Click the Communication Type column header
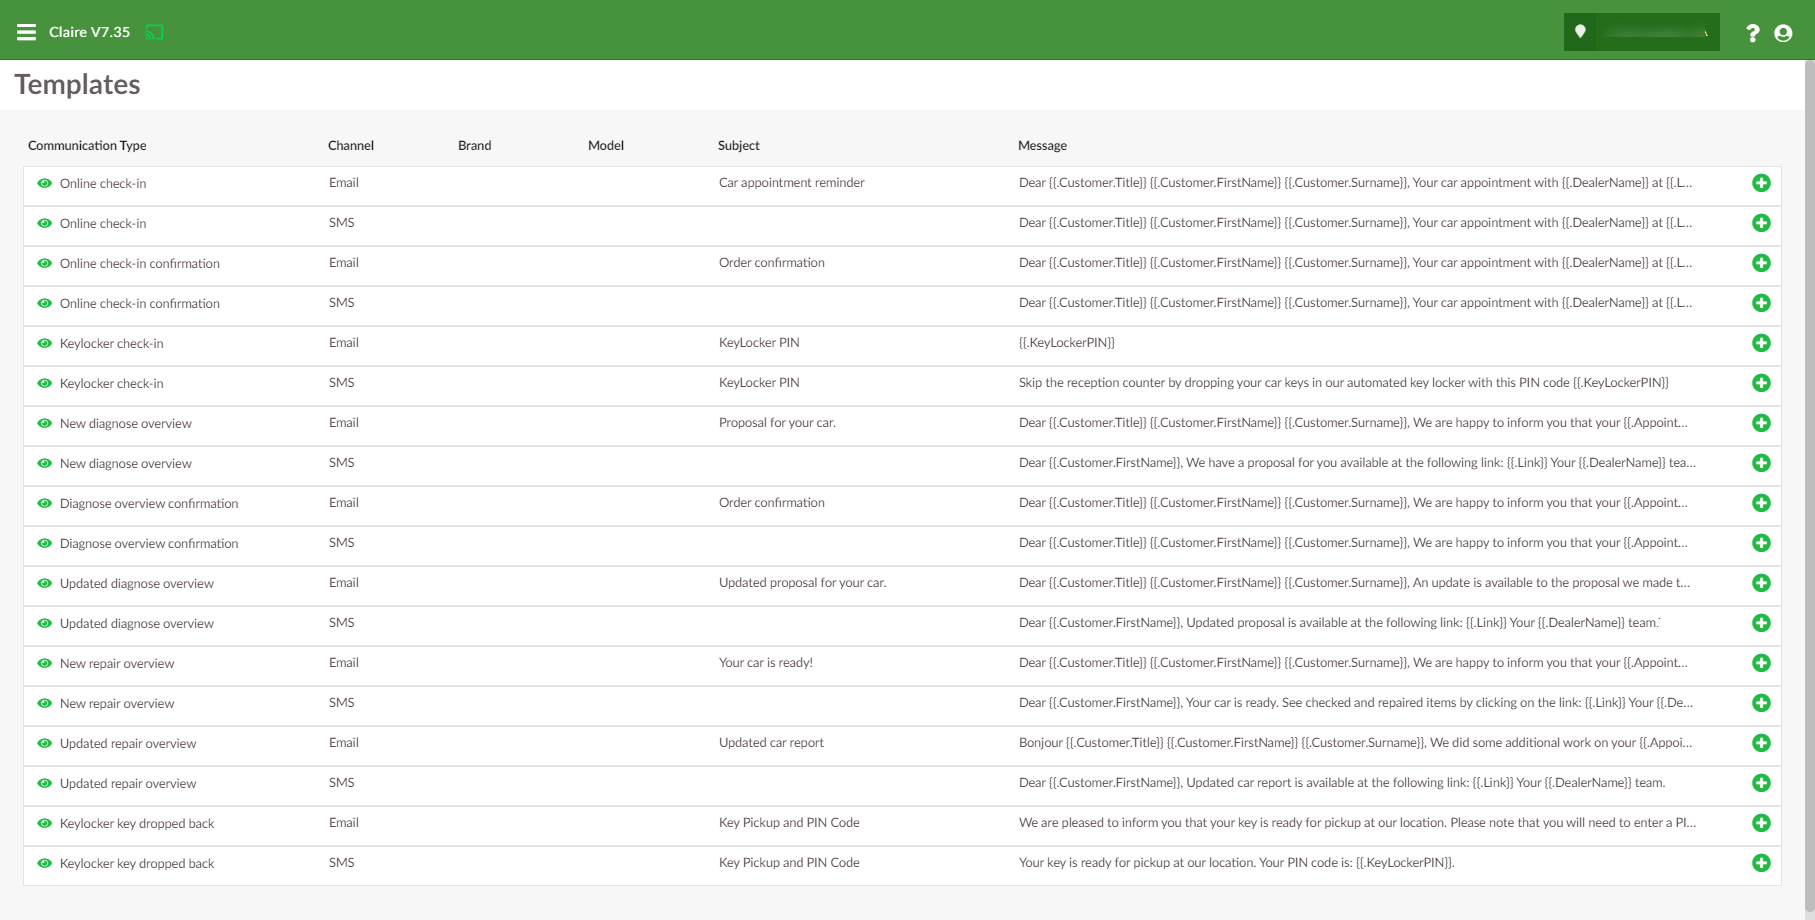The width and height of the screenshot is (1815, 920). point(87,145)
